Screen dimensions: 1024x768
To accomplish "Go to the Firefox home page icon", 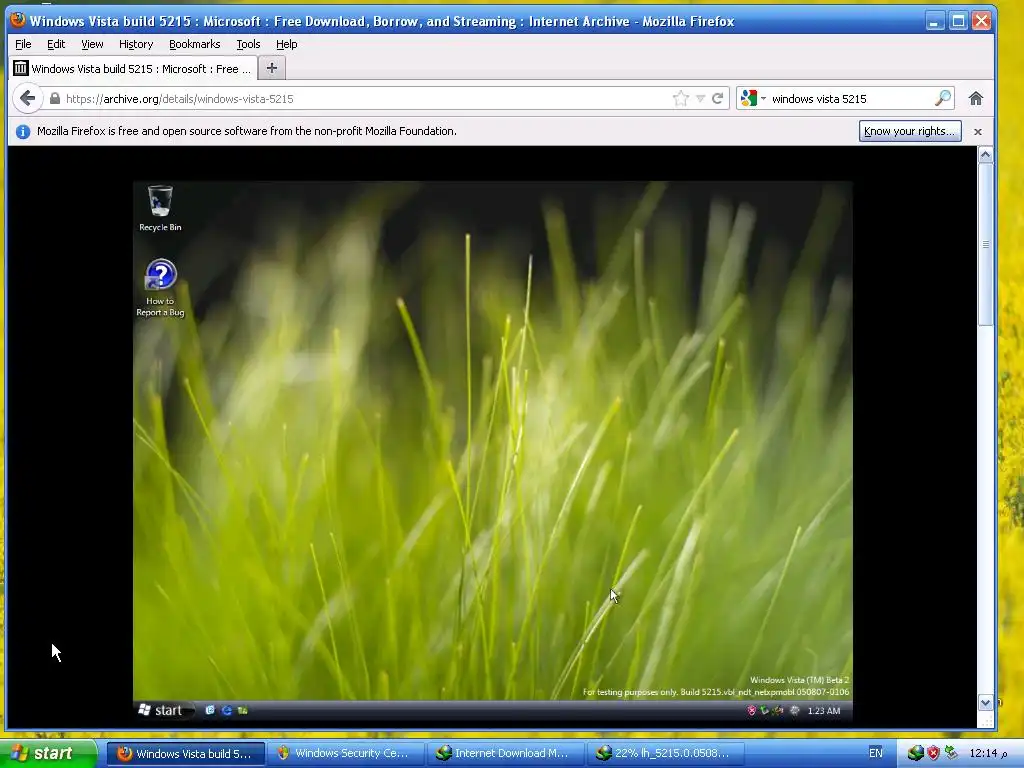I will (976, 99).
